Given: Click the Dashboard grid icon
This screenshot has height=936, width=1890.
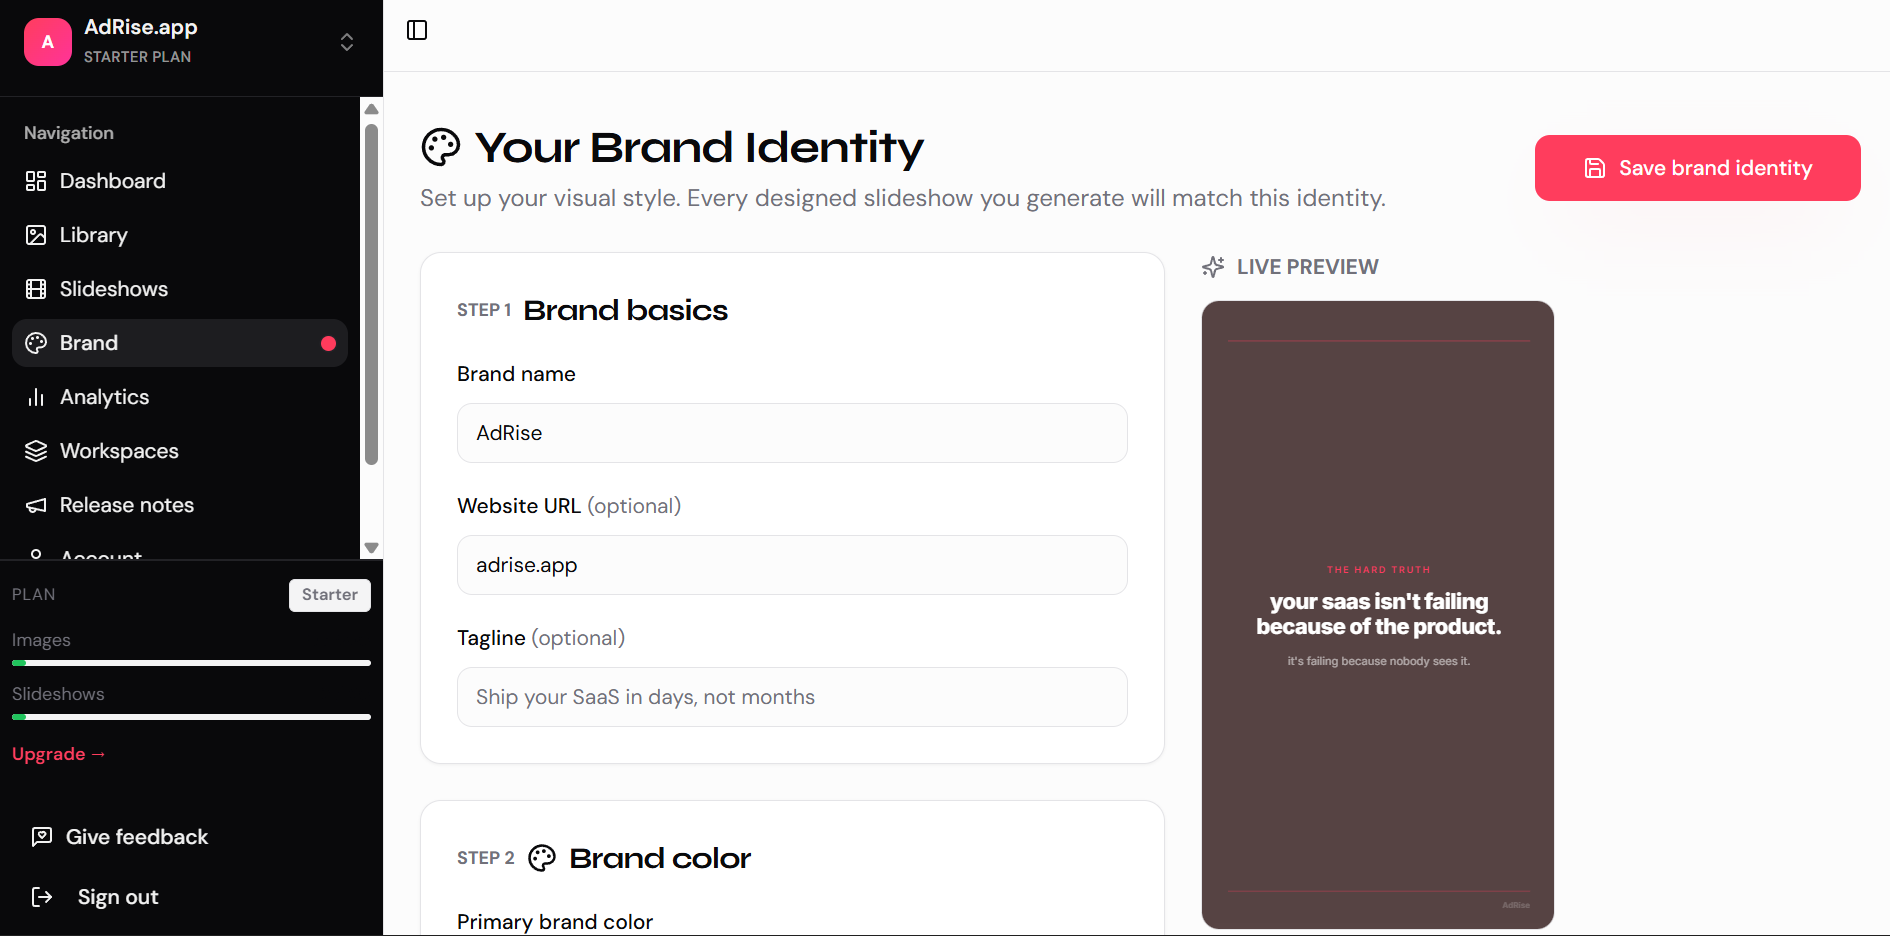Looking at the screenshot, I should tap(36, 181).
